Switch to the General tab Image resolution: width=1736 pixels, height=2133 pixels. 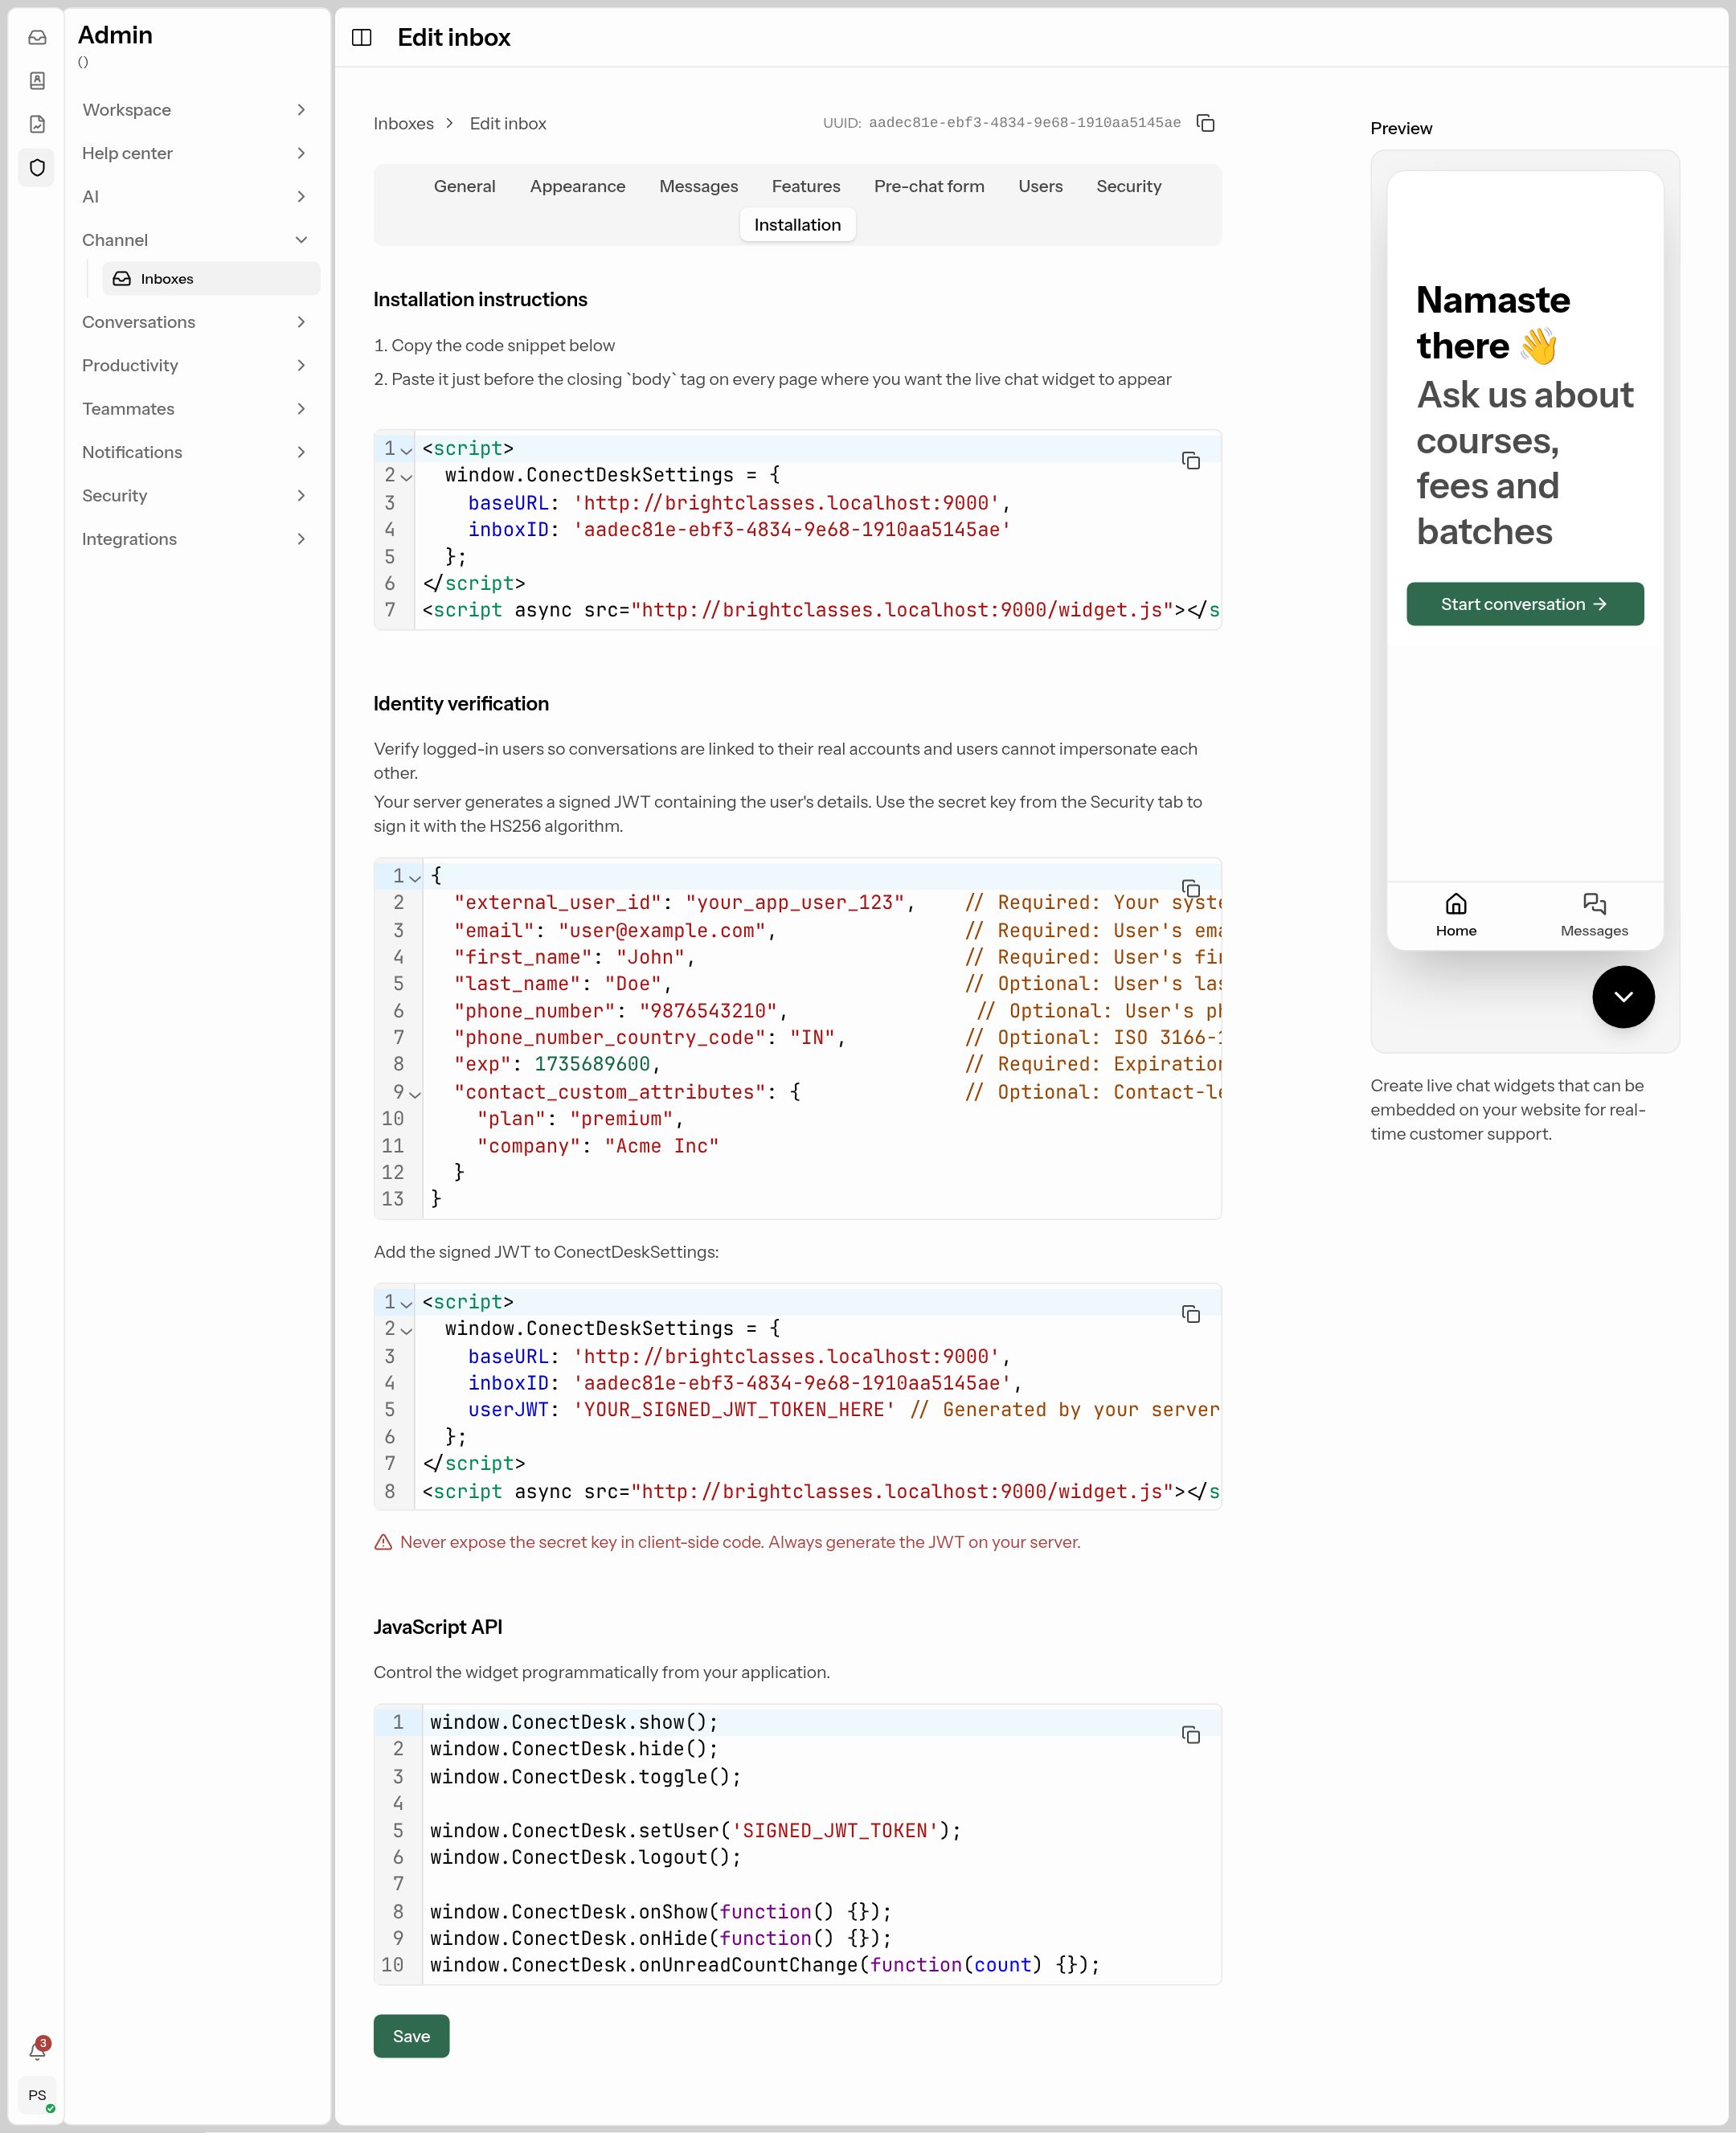(x=465, y=186)
